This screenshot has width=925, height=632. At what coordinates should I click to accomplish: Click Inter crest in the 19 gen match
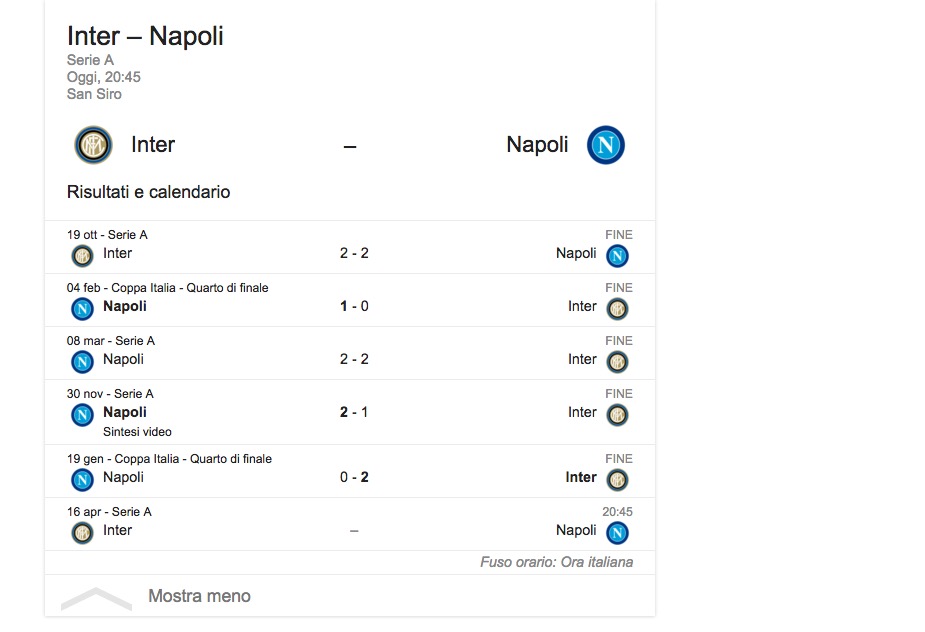point(618,479)
